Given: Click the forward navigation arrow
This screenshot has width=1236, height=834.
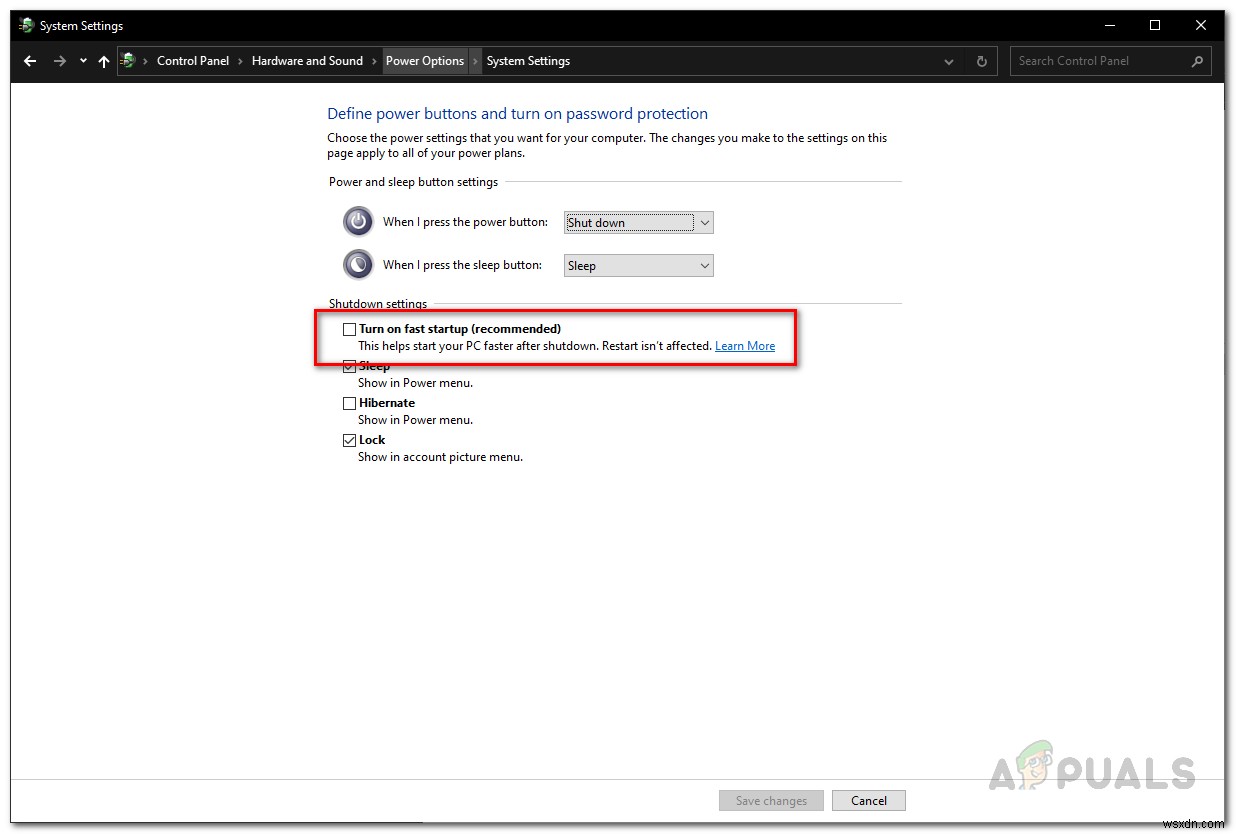Looking at the screenshot, I should click(x=58, y=61).
